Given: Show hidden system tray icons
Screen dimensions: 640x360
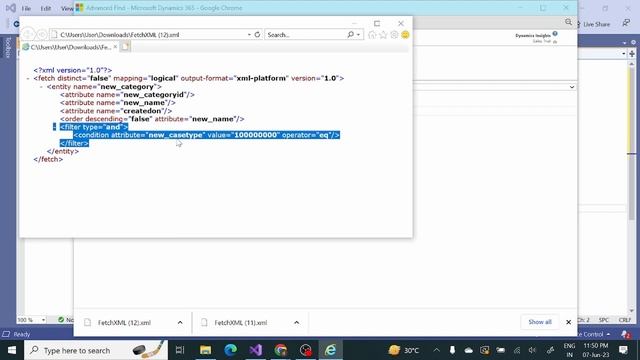Looking at the screenshot, I should tap(436, 350).
